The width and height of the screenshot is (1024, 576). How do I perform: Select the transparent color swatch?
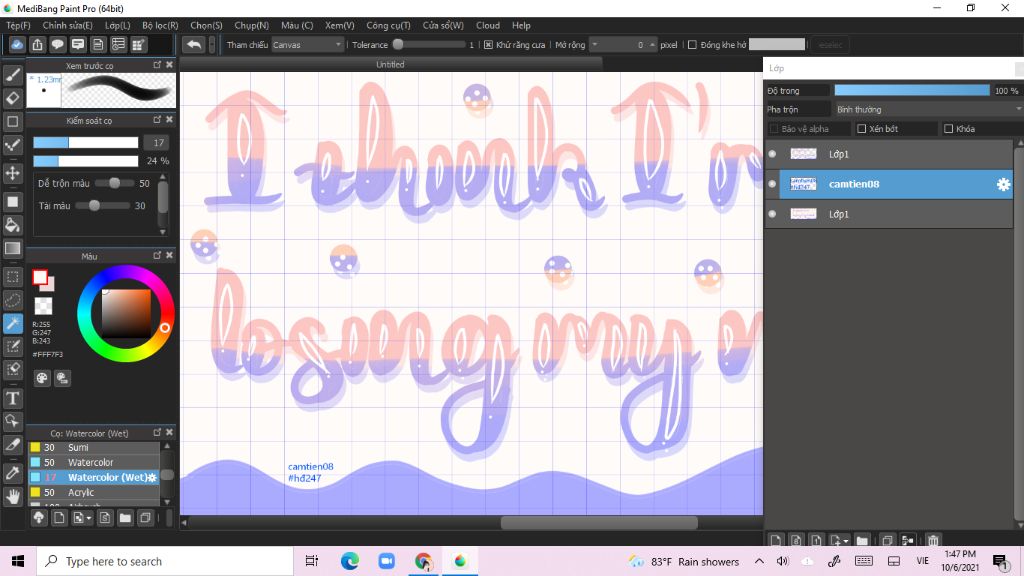point(43,305)
